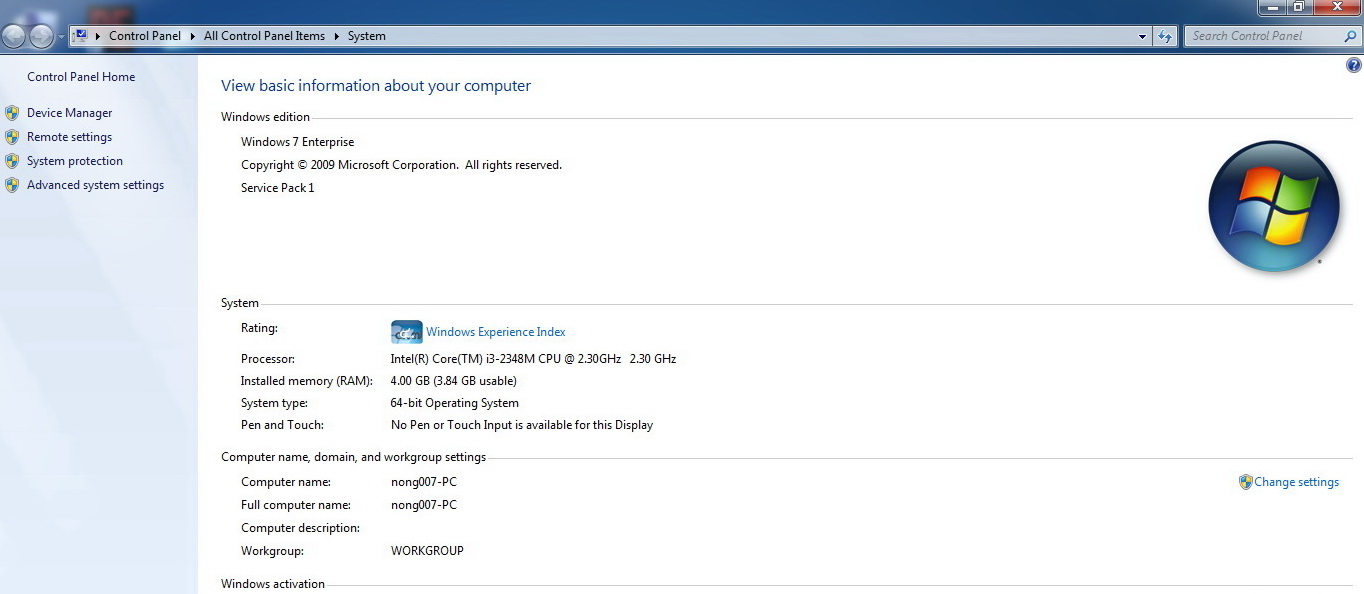Click shield icon next to Change settings

point(1245,482)
